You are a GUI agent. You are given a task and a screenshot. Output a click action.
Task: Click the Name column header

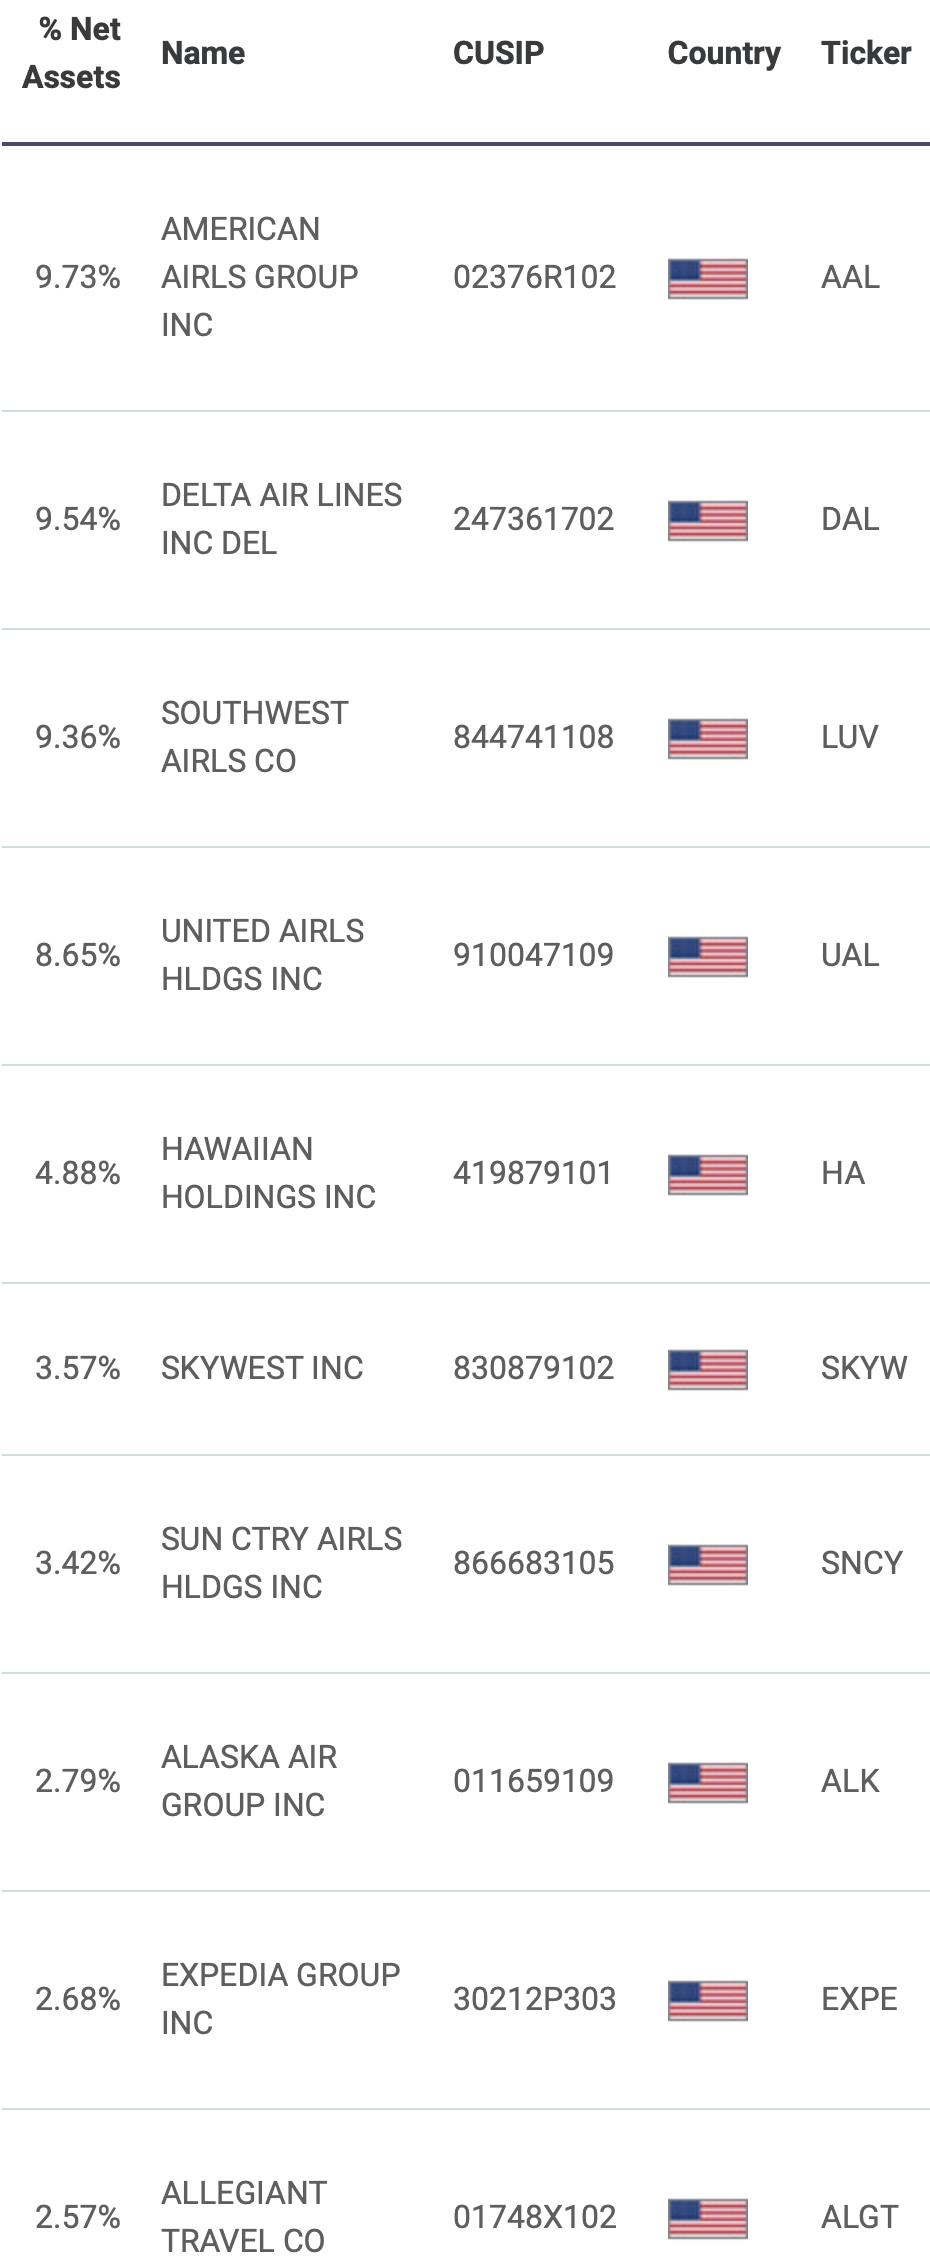click(203, 53)
